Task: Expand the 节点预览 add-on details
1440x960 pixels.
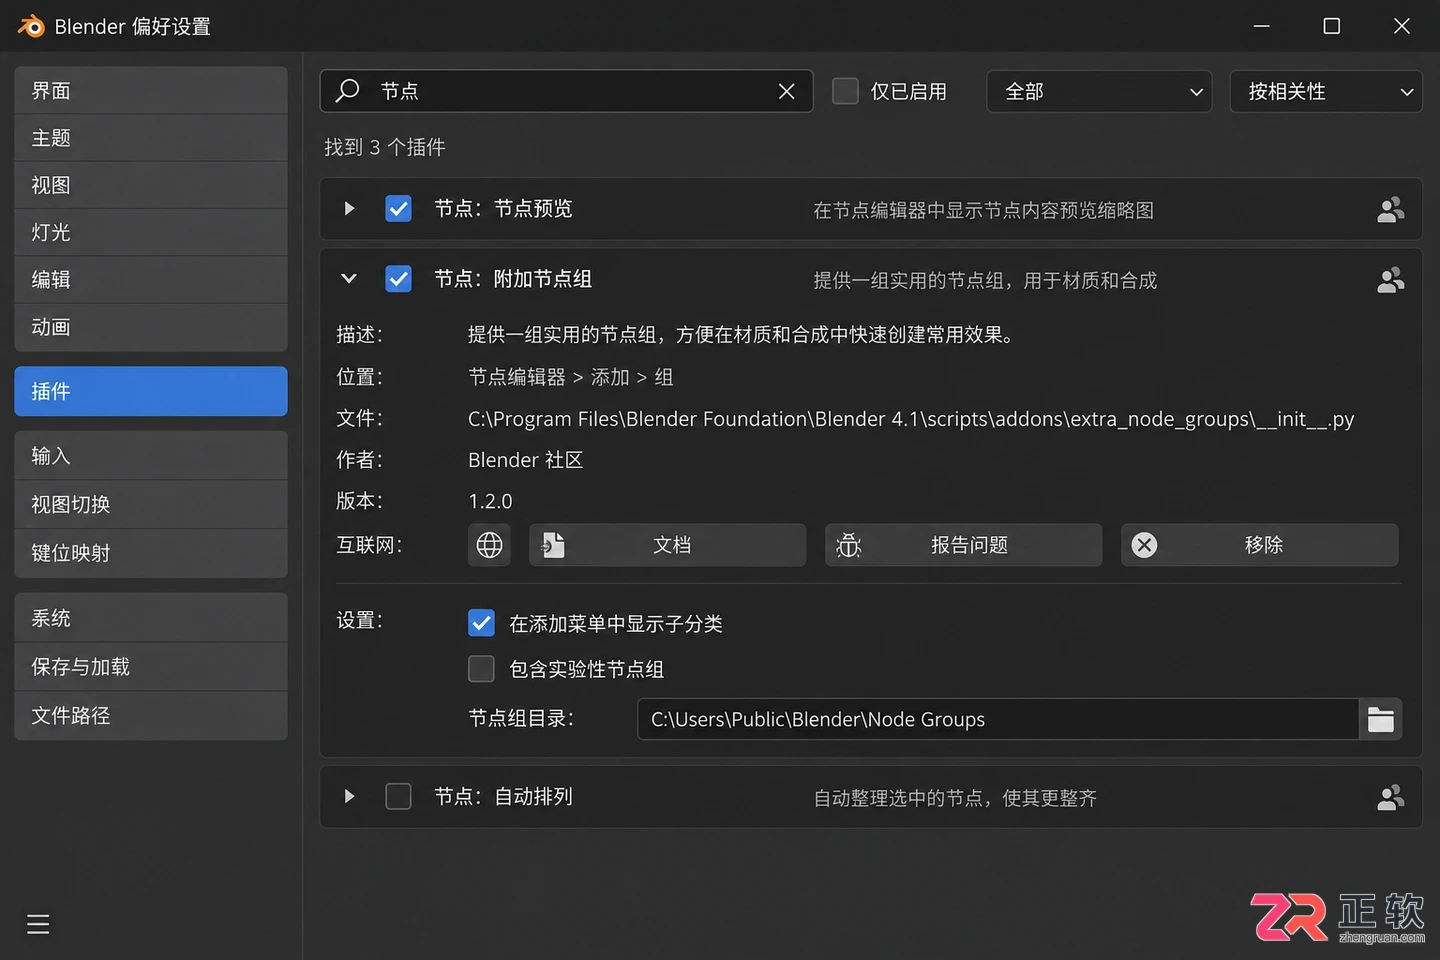Action: (349, 209)
